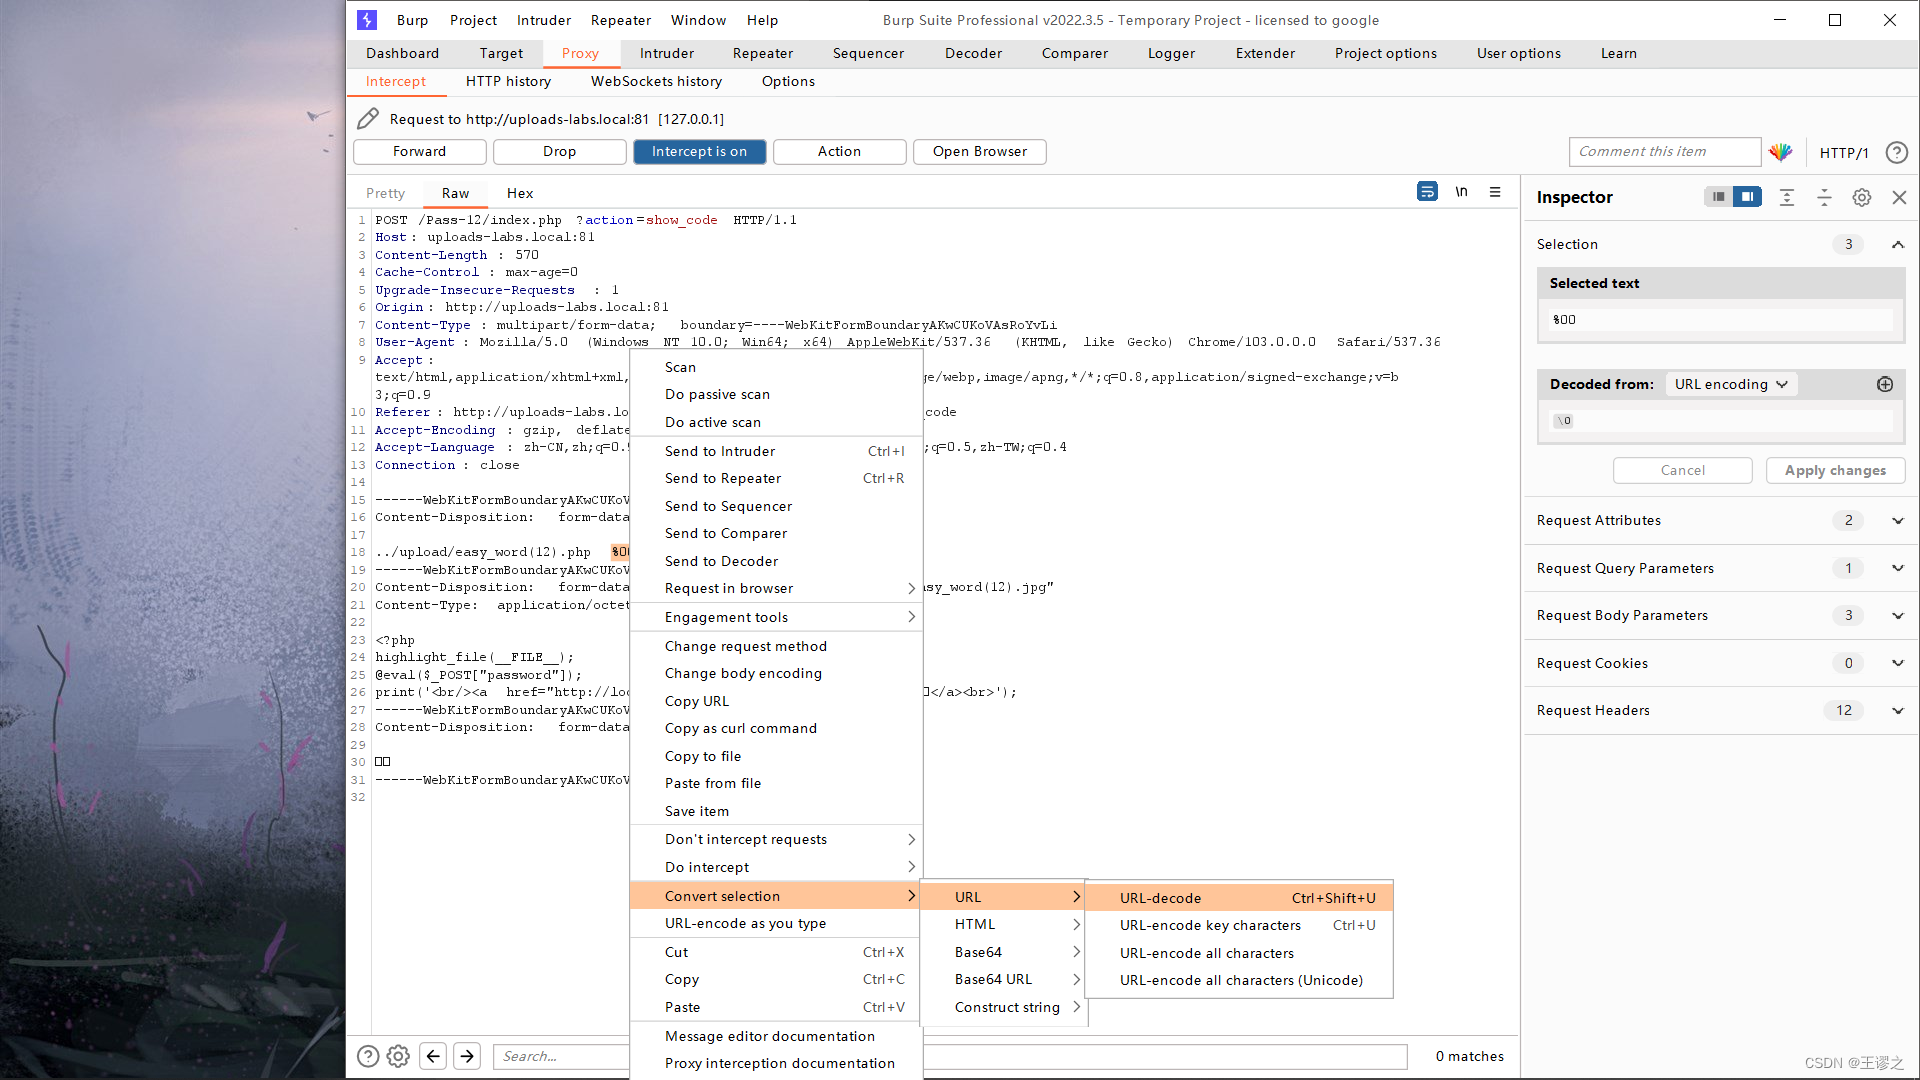Choose Copy as curl command
This screenshot has height=1080, width=1920.
coord(776,728)
